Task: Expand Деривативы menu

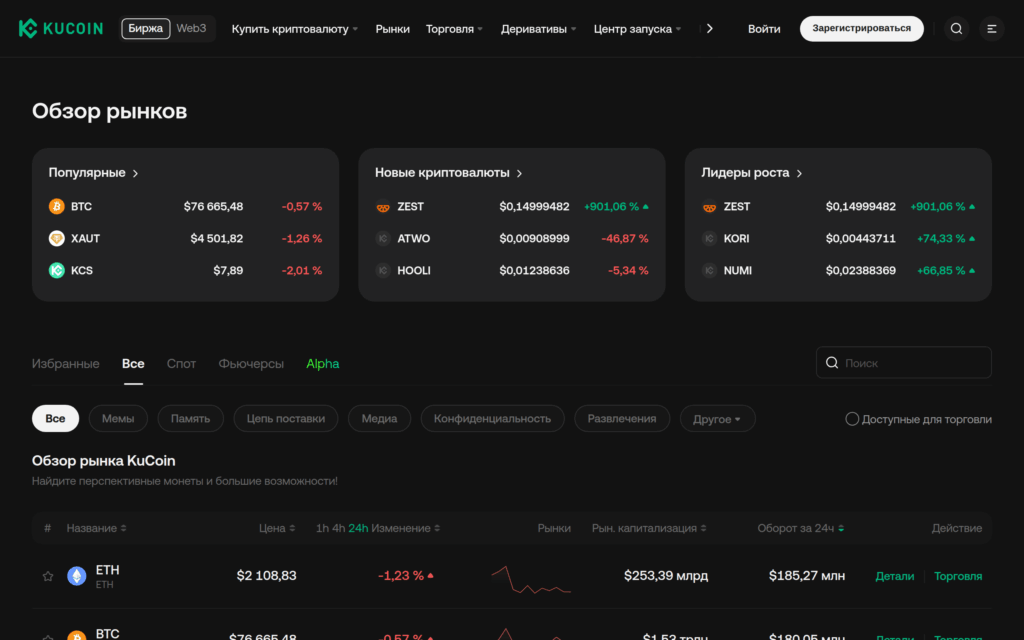Action: point(539,29)
